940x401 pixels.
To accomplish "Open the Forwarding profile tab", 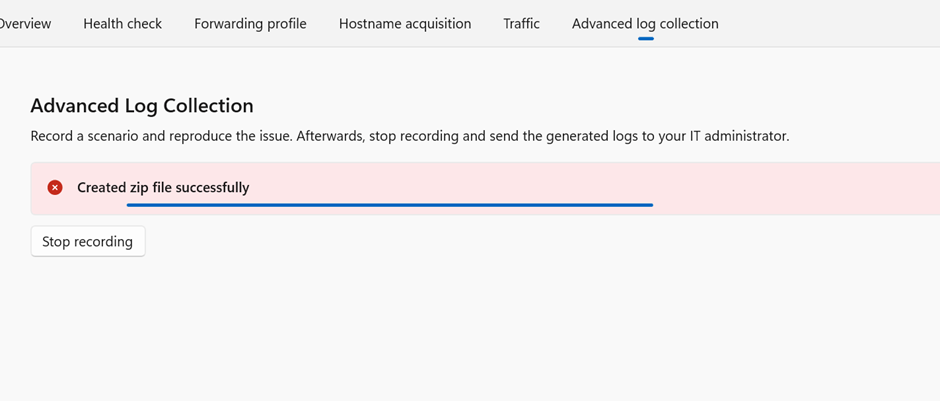I will pos(250,23).
